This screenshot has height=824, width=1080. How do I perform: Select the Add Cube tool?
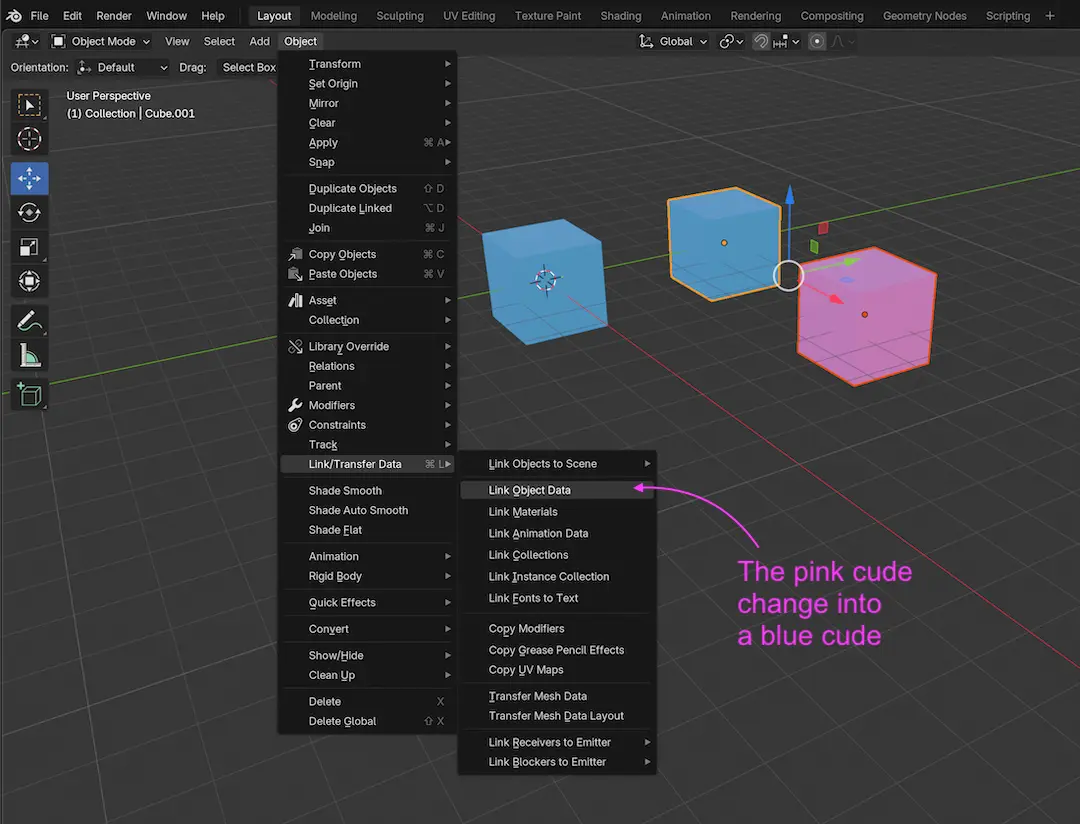coord(29,395)
